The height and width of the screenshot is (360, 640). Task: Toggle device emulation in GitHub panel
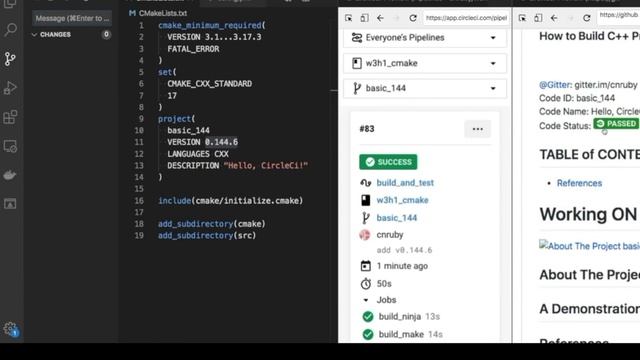538,18
